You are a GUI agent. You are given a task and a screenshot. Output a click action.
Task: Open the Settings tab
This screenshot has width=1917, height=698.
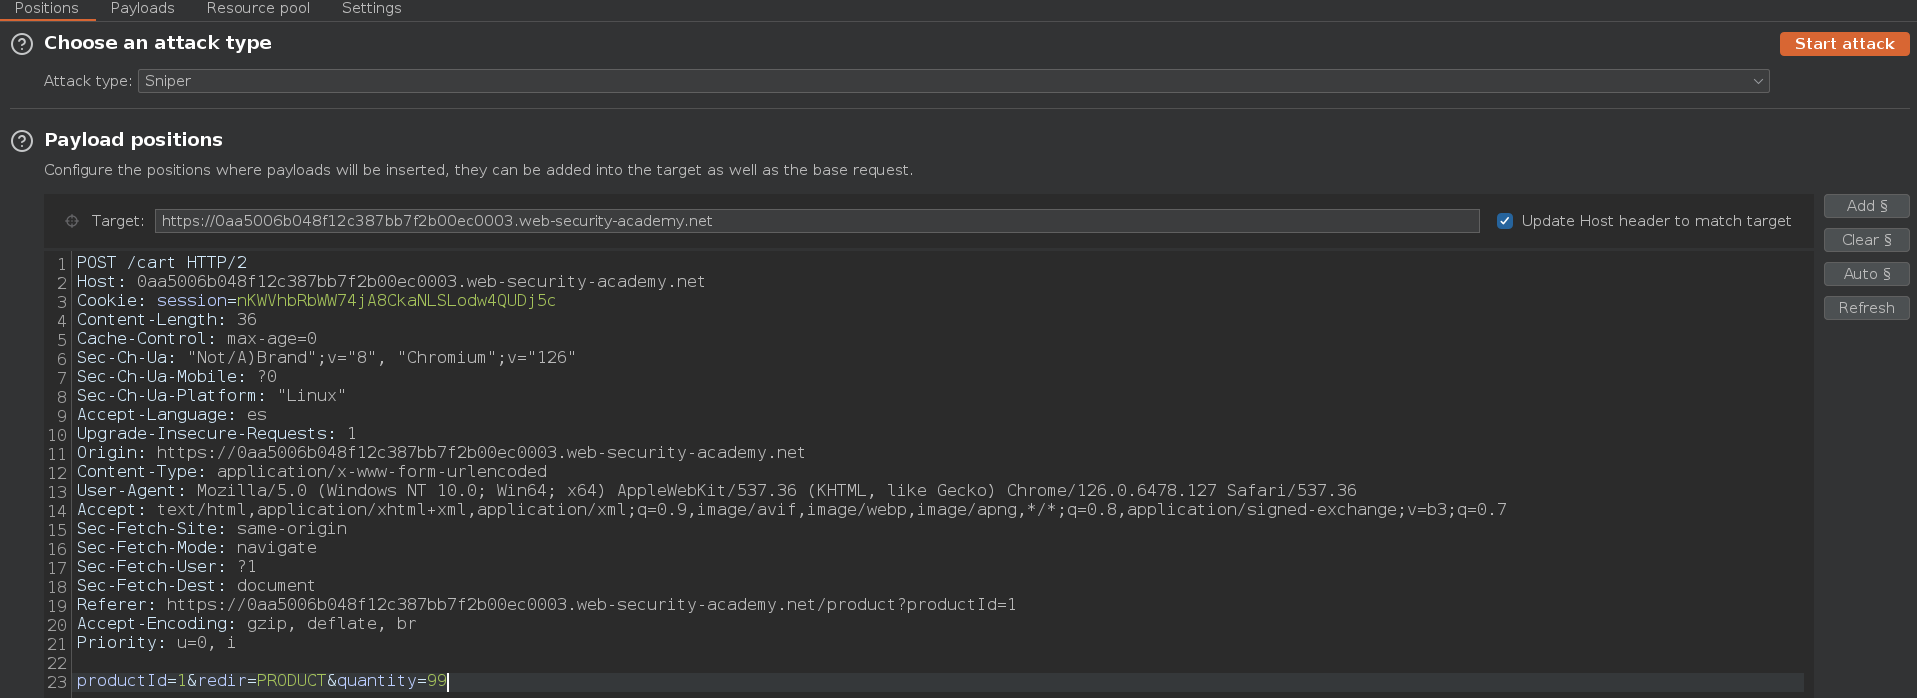click(x=371, y=9)
